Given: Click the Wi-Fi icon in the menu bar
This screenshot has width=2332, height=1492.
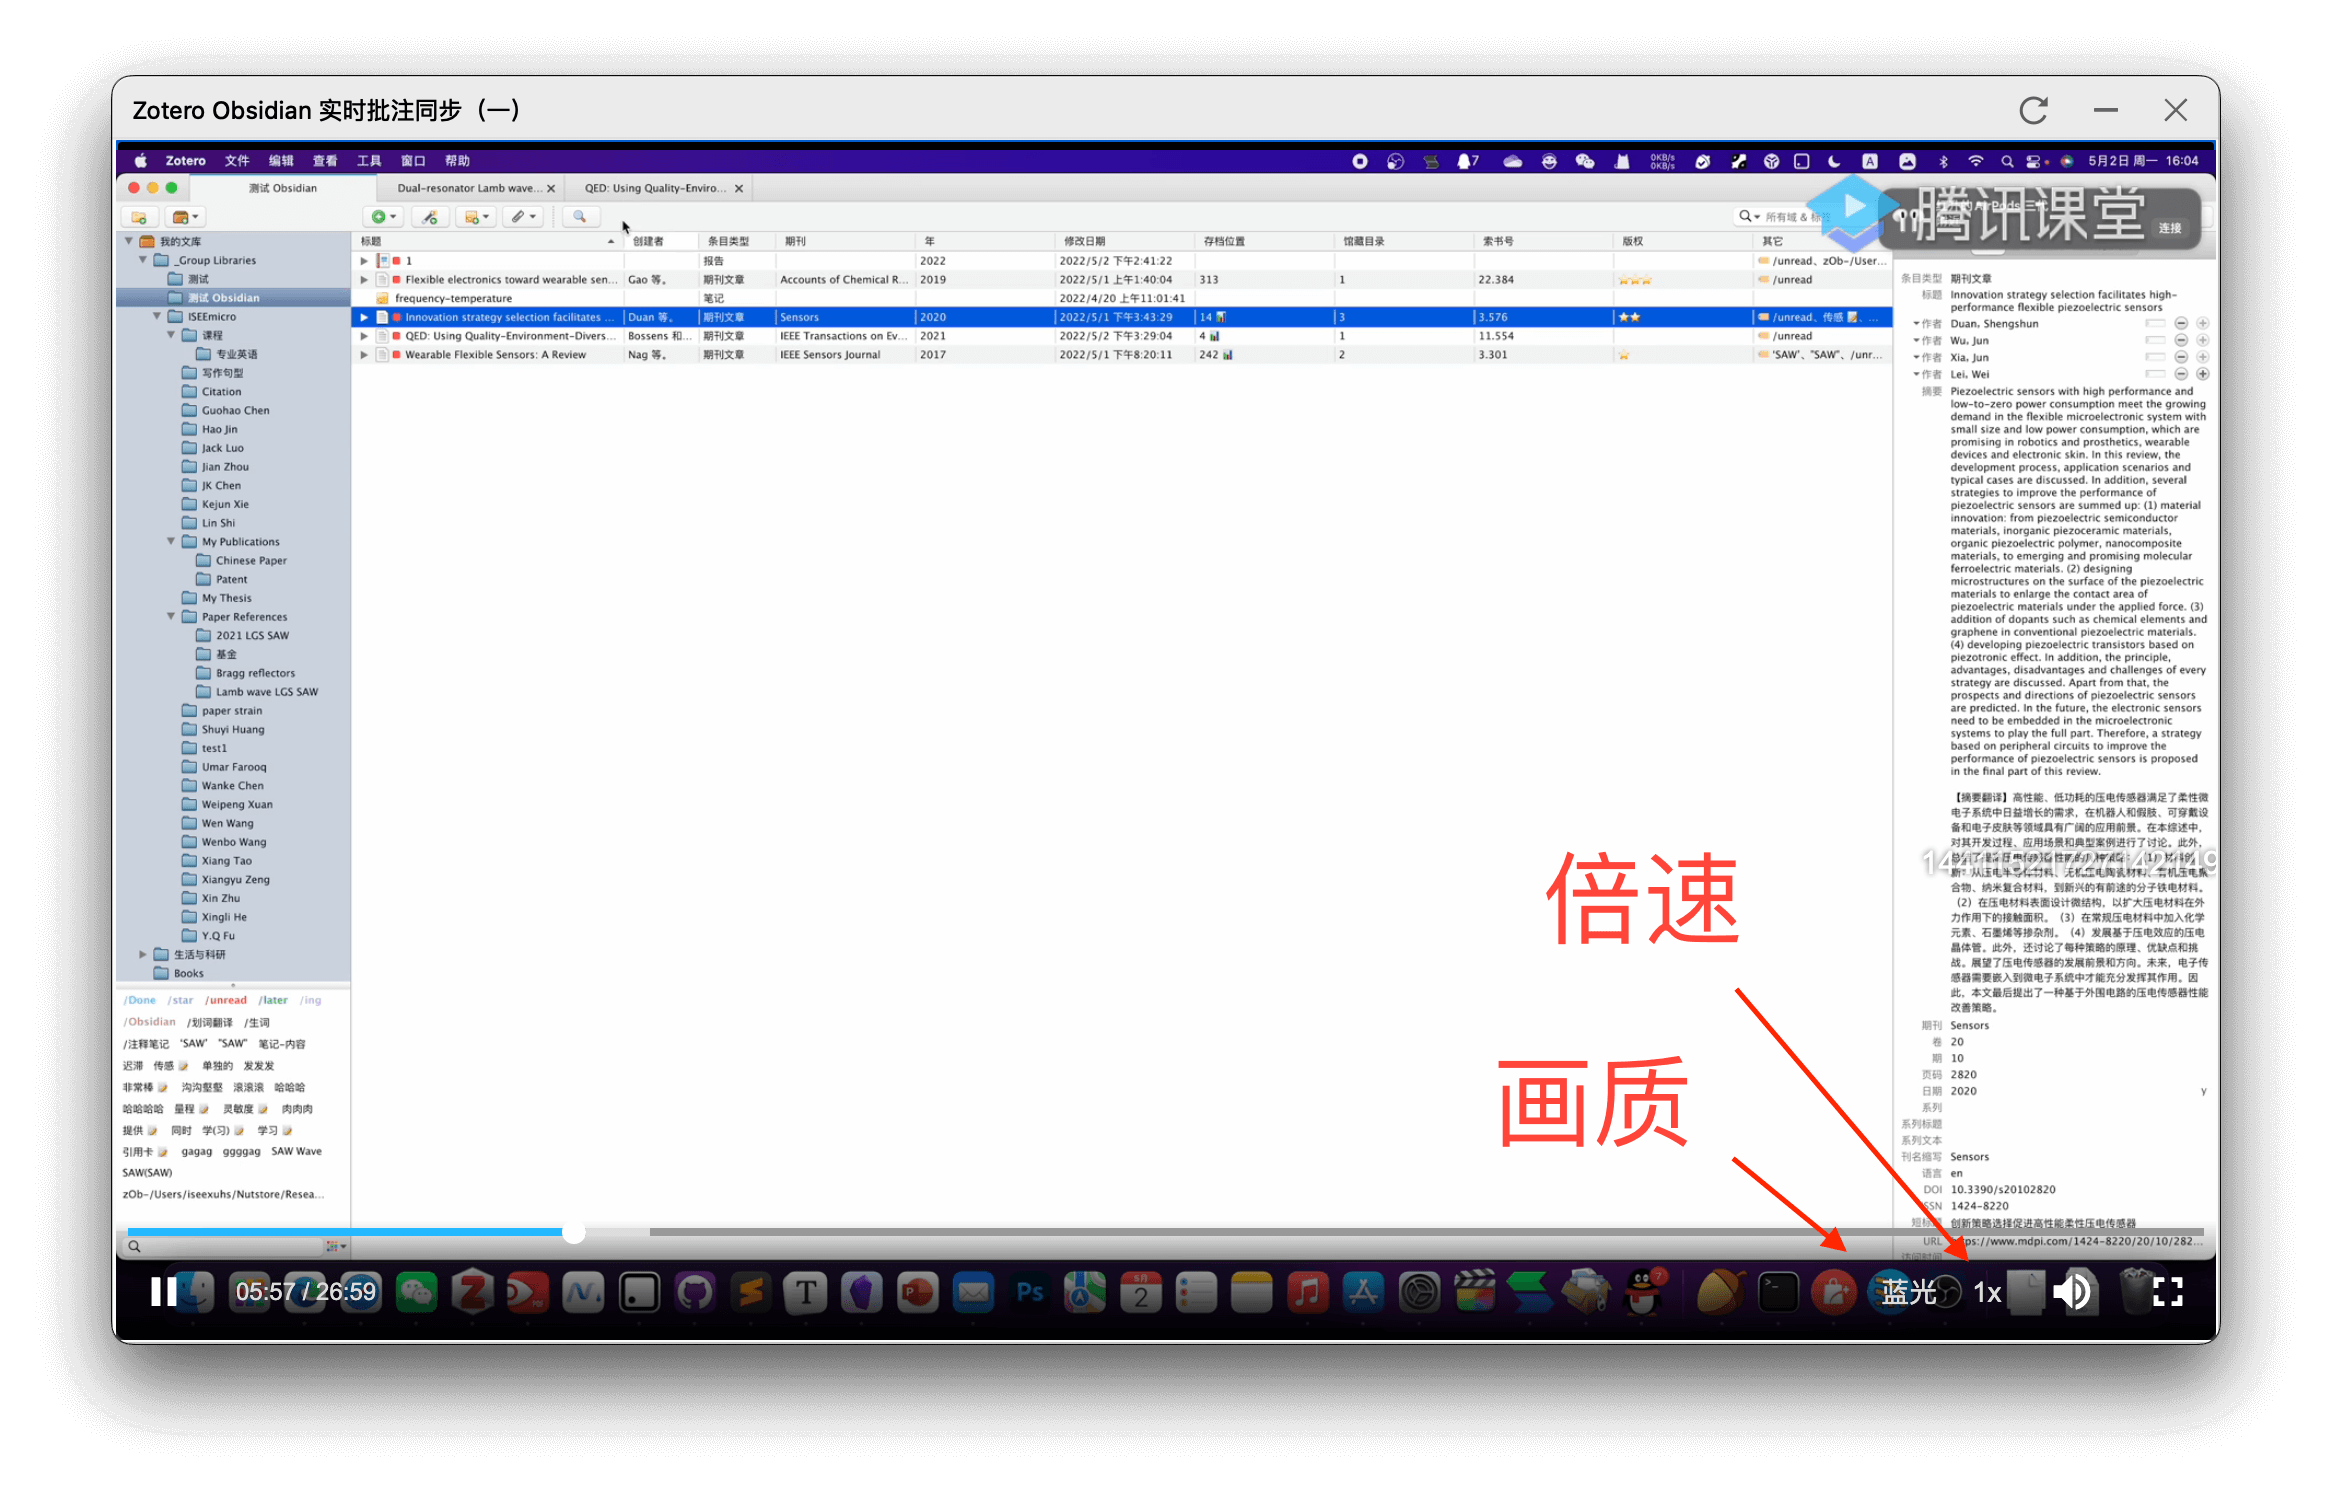Looking at the screenshot, I should 1975,161.
